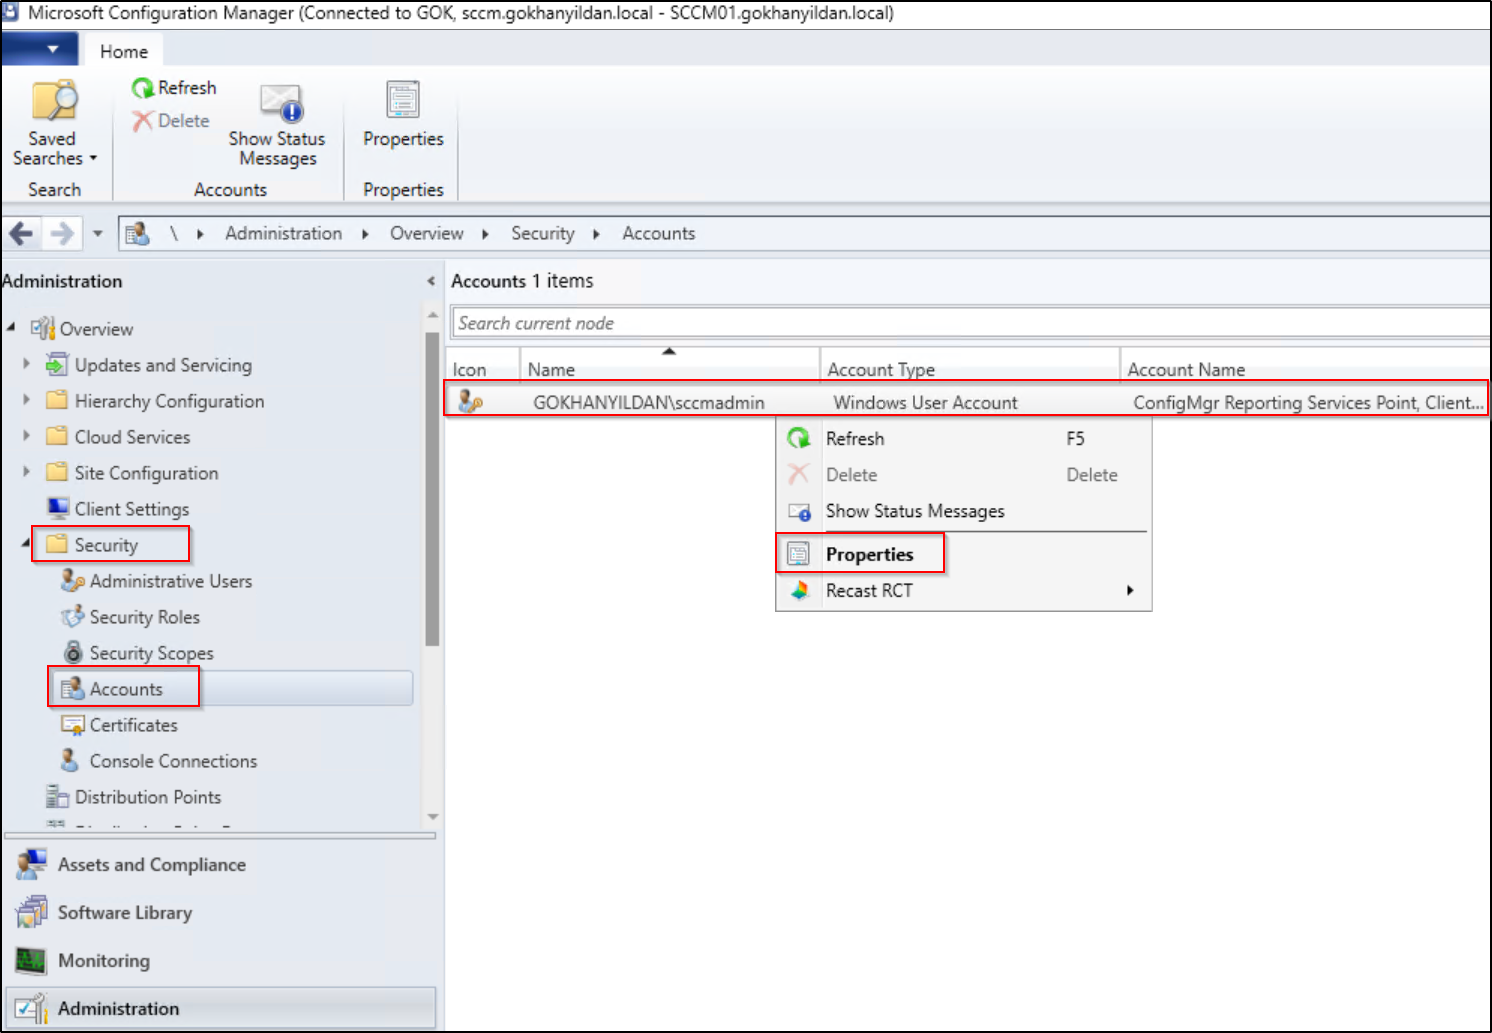This screenshot has width=1492, height=1033.
Task: Click the Security Roles icon
Action: pos(73,616)
